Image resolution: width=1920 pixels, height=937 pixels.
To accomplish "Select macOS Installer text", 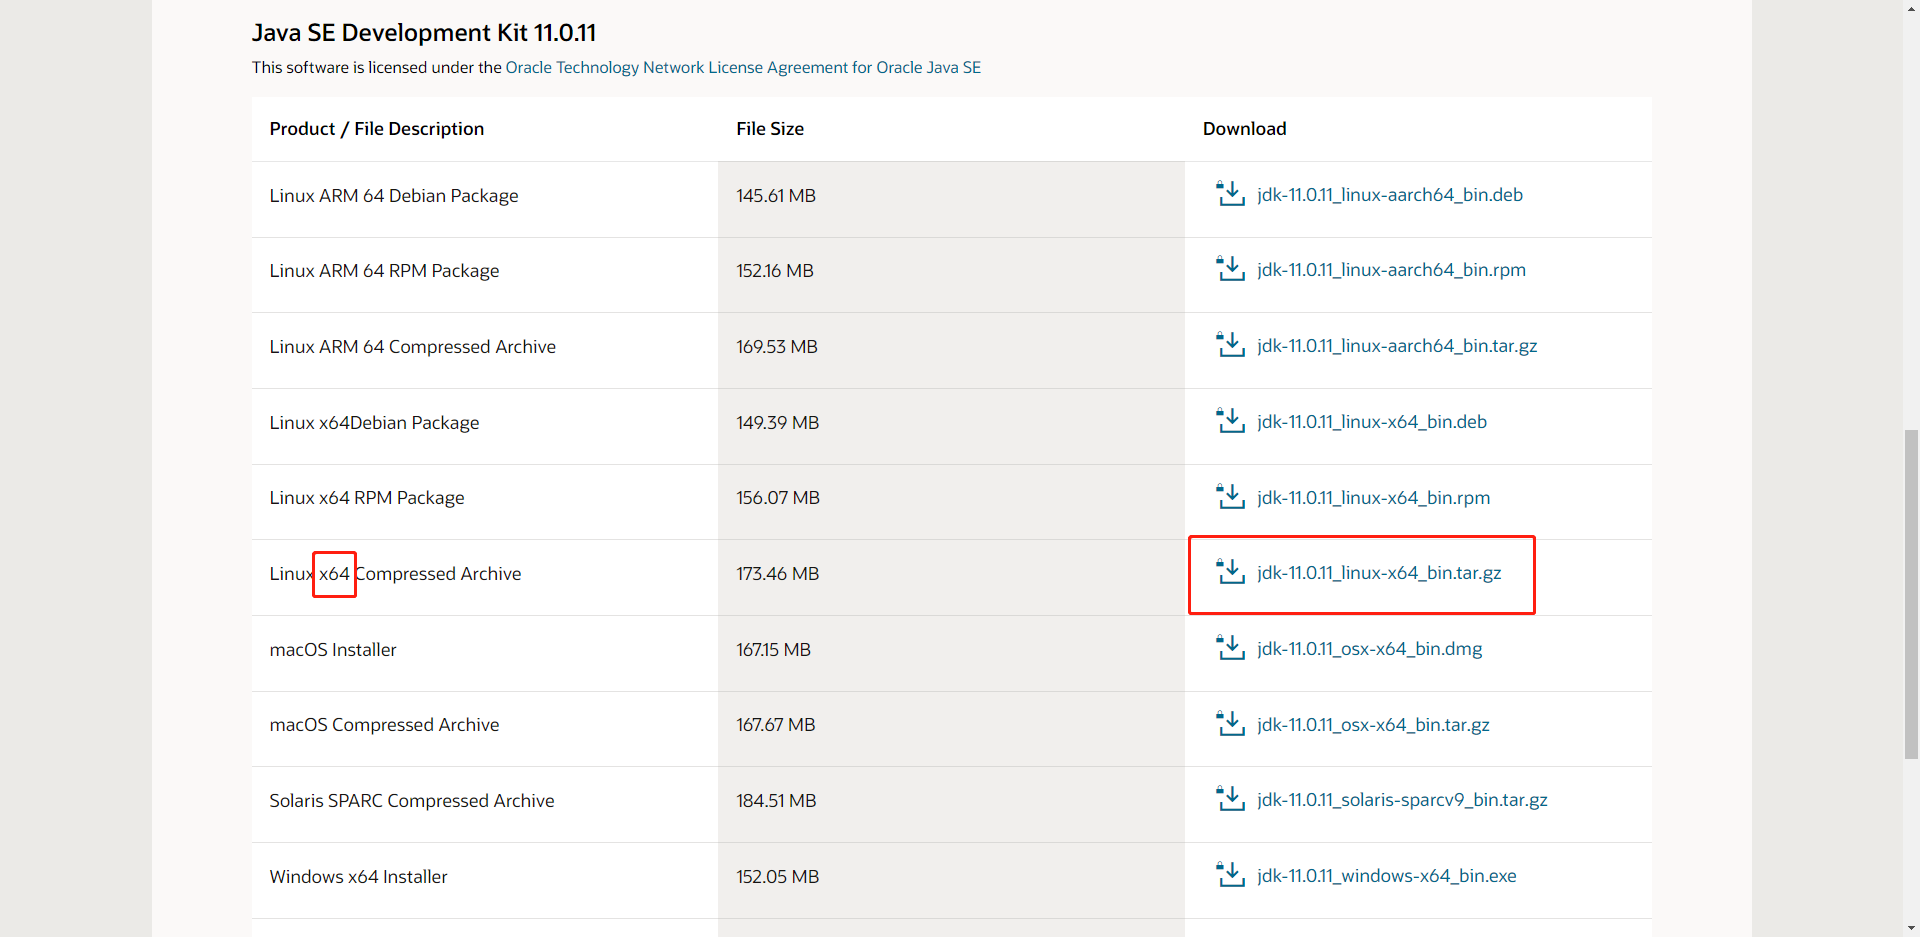I will pyautogui.click(x=333, y=650).
